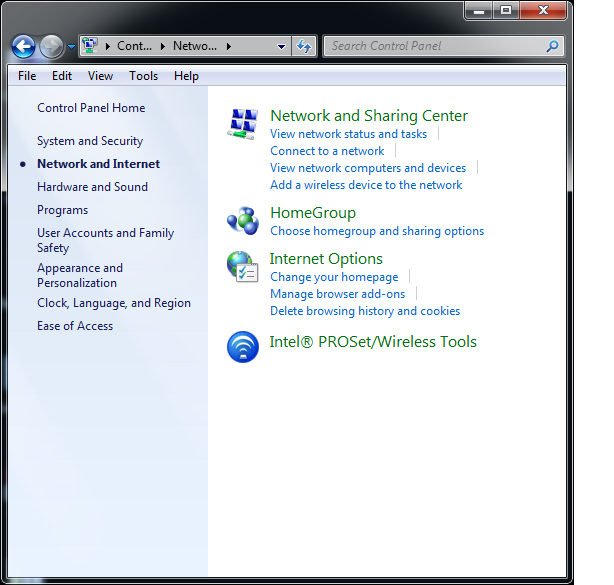Click the Internet Options globe icon
Image resolution: width=614 pixels, height=585 pixels.
tap(243, 267)
